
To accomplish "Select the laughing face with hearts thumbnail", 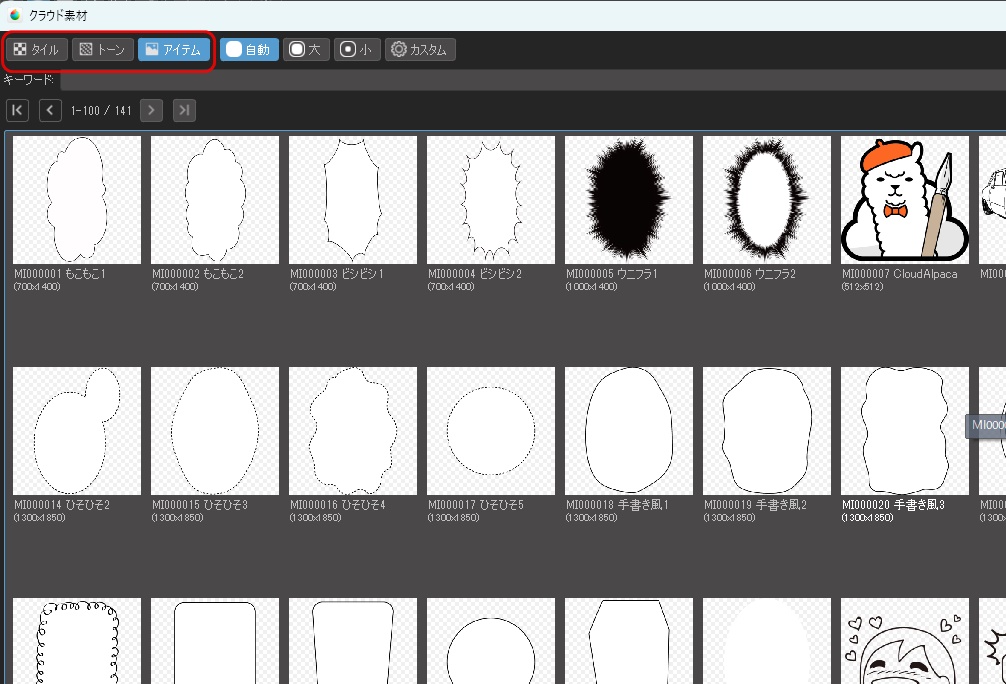I will coord(905,641).
